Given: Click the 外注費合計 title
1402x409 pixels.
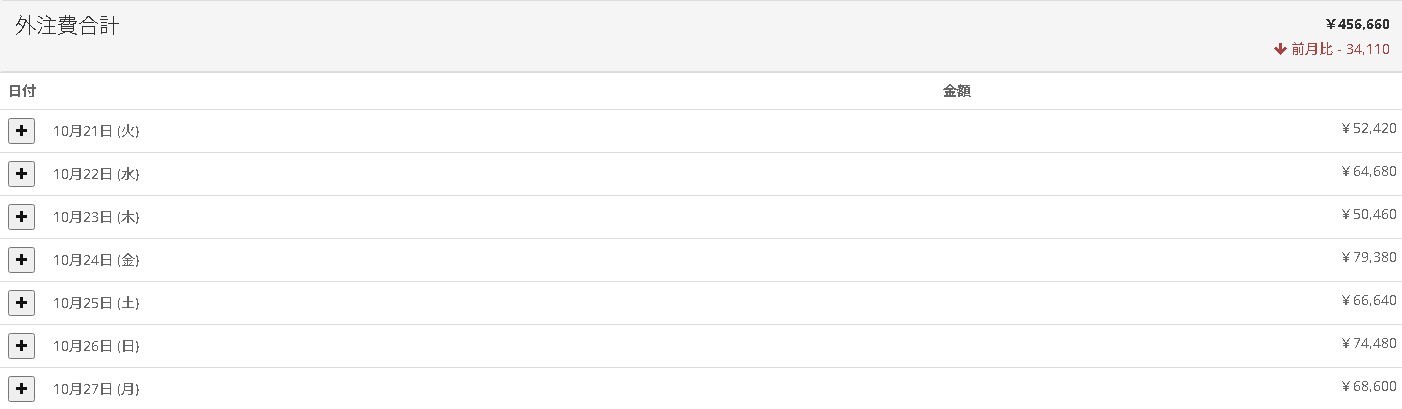Looking at the screenshot, I should pos(67,27).
